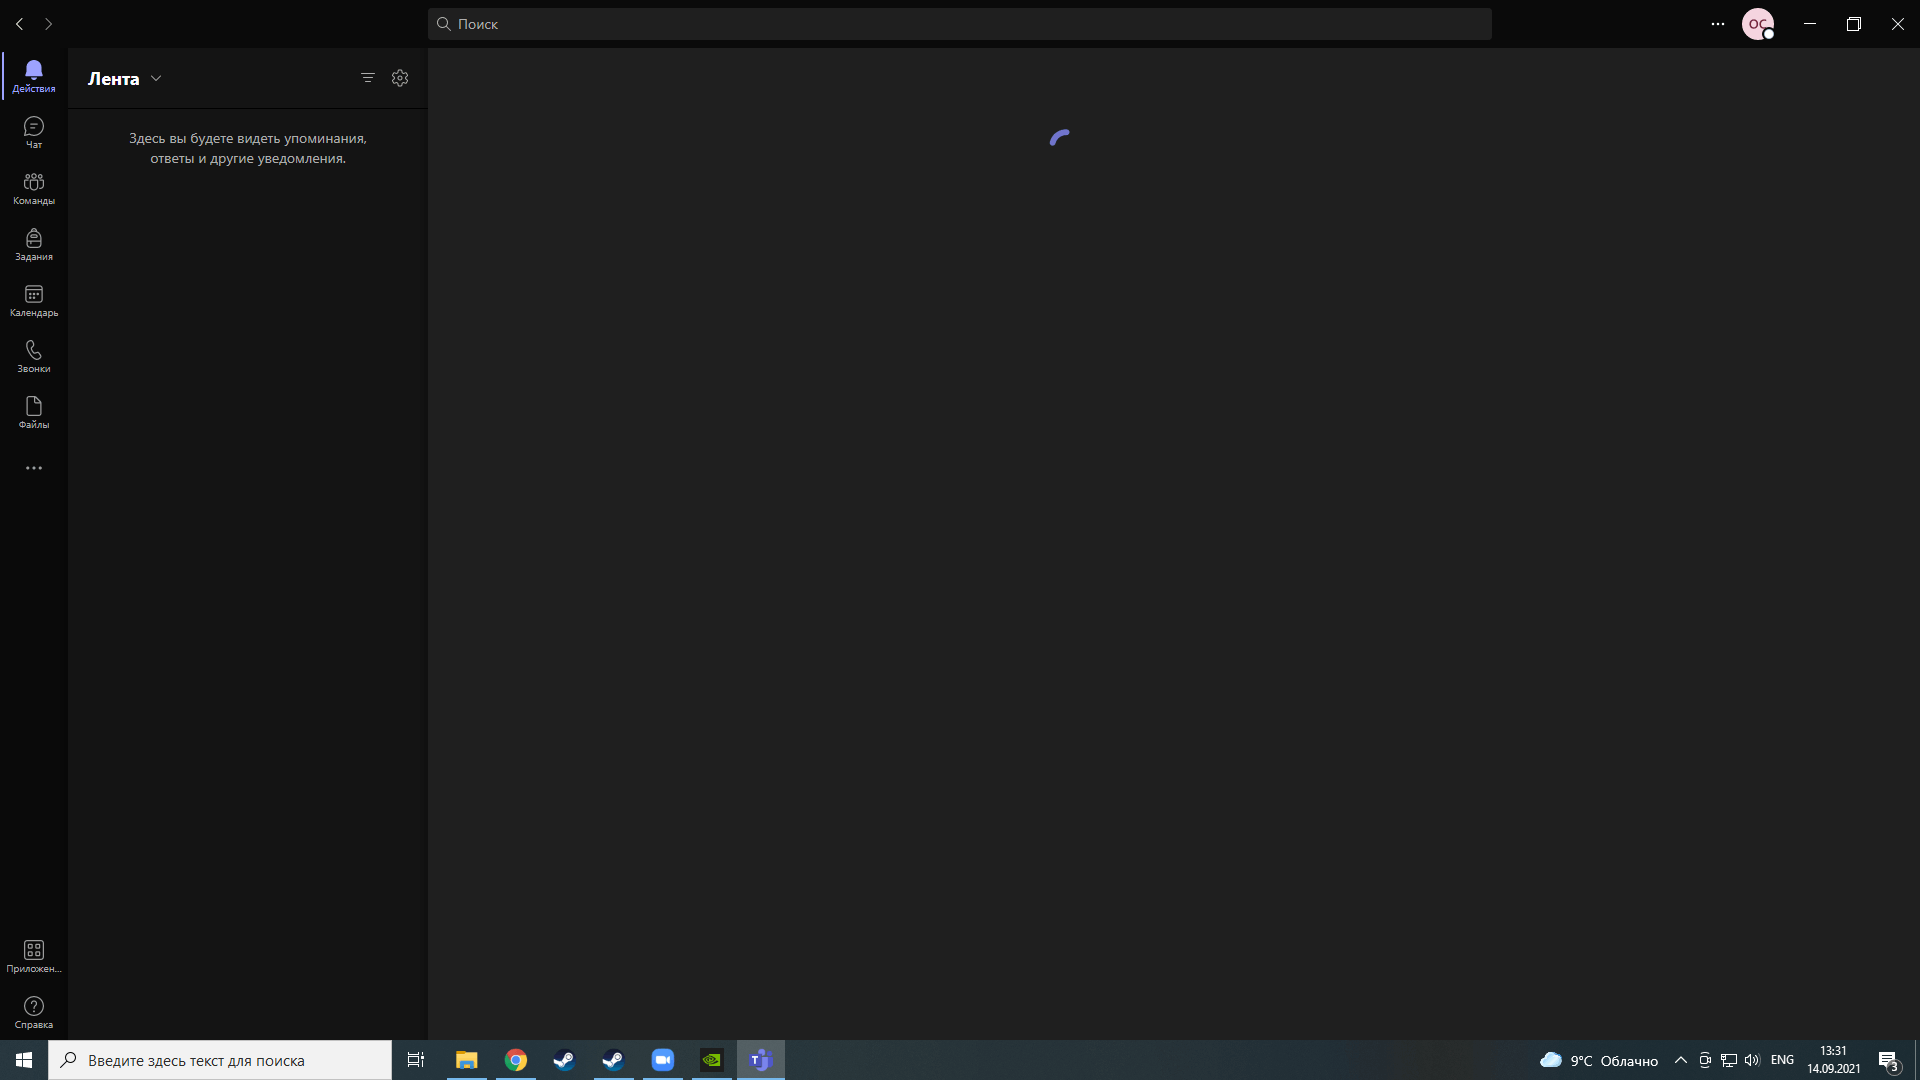Open the Assignments (Задания) section
This screenshot has width=1920, height=1080.
tap(34, 244)
